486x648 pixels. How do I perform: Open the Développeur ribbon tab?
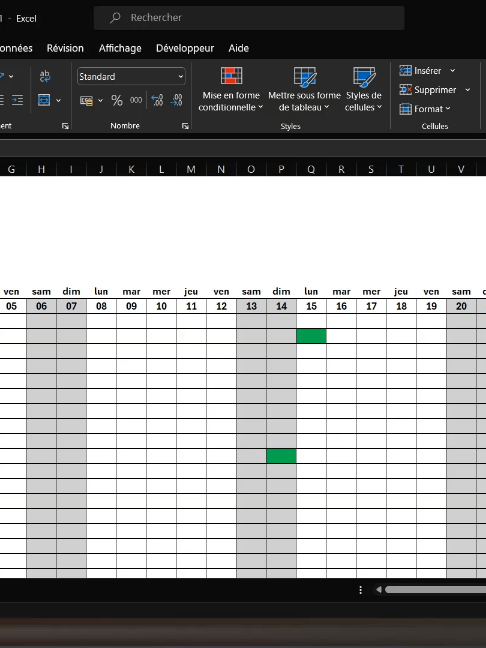[185, 48]
